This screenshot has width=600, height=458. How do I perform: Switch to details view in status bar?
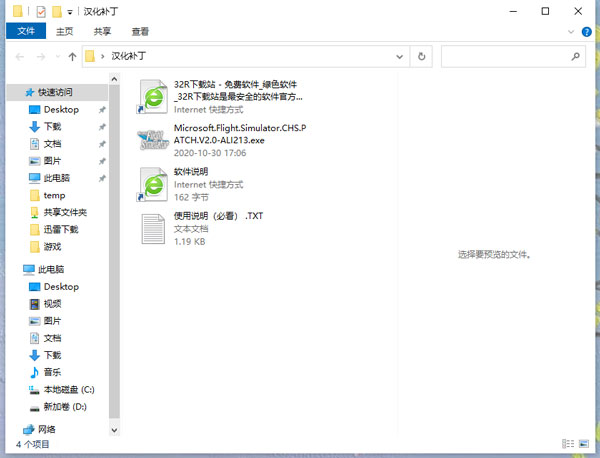[x=570, y=443]
